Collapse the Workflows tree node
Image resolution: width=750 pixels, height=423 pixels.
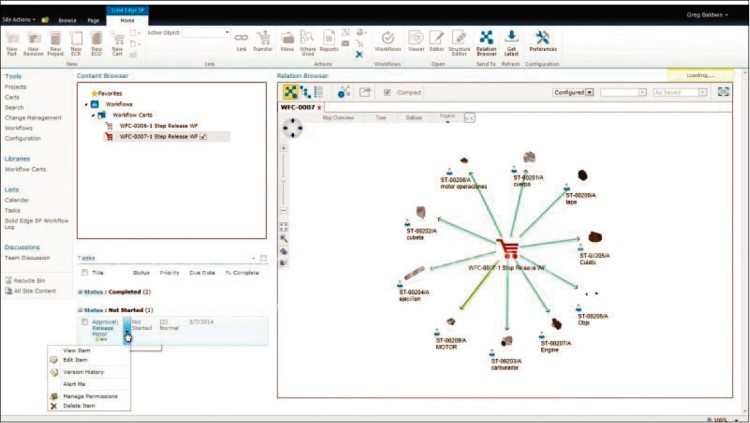click(x=85, y=104)
